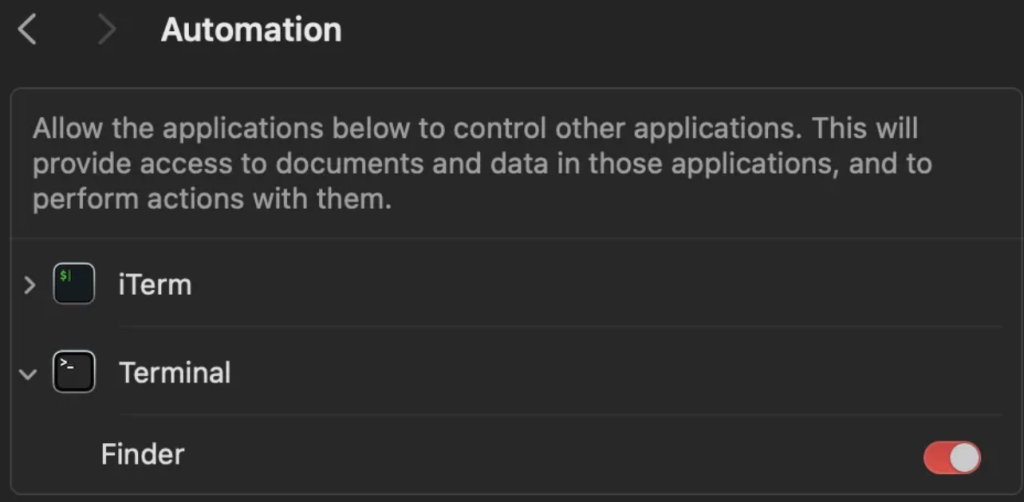Viewport: 1024px width, 502px height.
Task: Click the iTerm app icon
Action: pyautogui.click(x=74, y=284)
